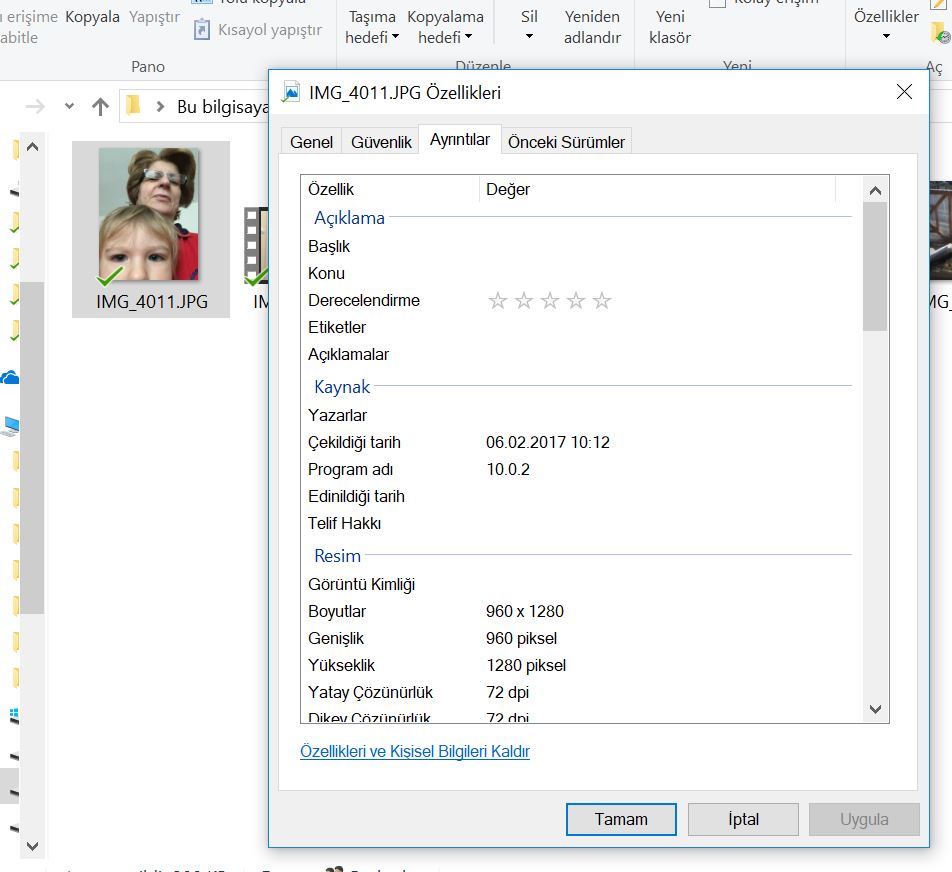Click the properties list scrollbar thumb
Viewport: 952px width, 872px height.
tap(875, 266)
